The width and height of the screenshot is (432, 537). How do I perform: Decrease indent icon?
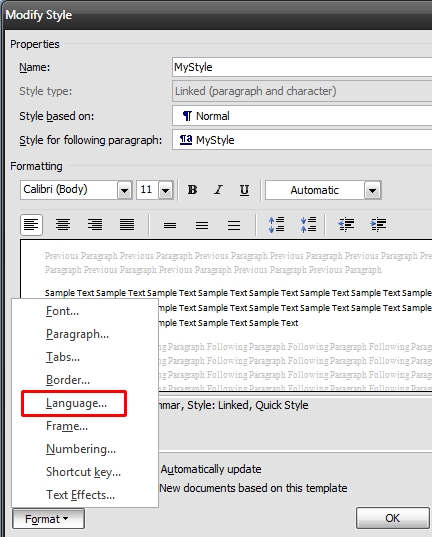(x=346, y=225)
